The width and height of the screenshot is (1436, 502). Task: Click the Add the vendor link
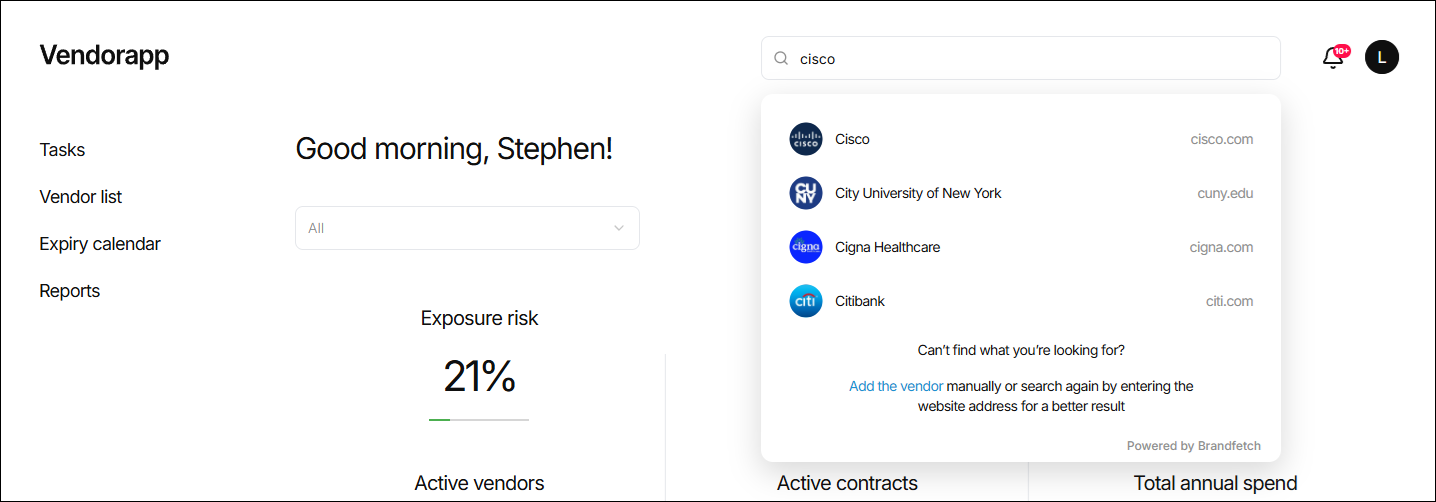(896, 386)
